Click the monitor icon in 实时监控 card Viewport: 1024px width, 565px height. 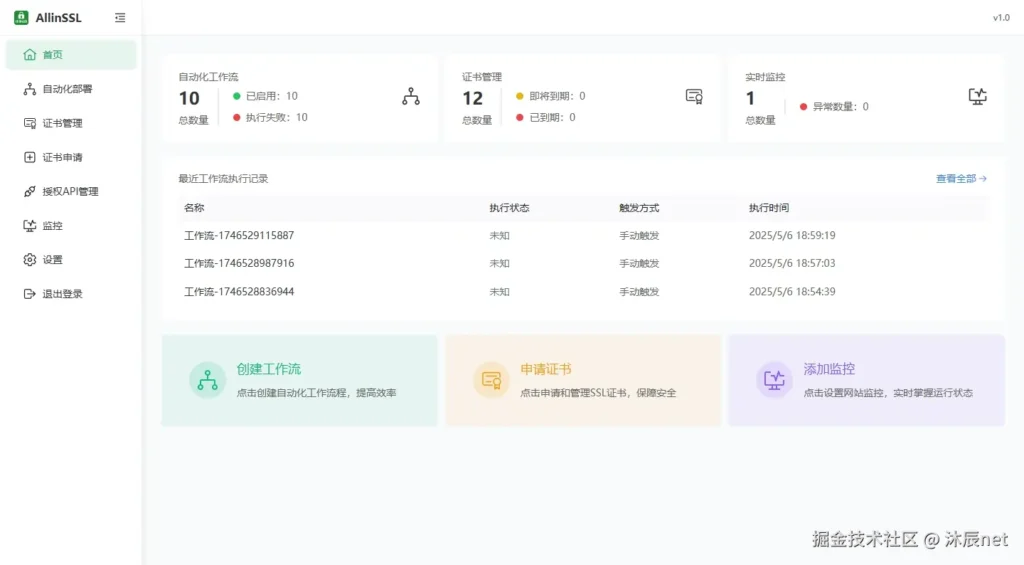978,97
